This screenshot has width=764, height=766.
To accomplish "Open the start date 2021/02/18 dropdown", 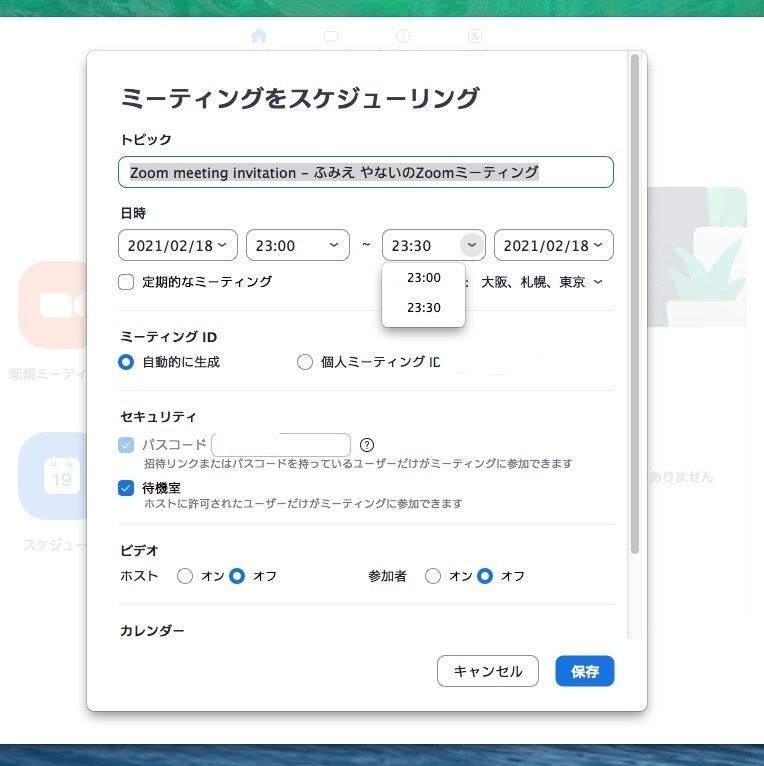I will pos(178,245).
